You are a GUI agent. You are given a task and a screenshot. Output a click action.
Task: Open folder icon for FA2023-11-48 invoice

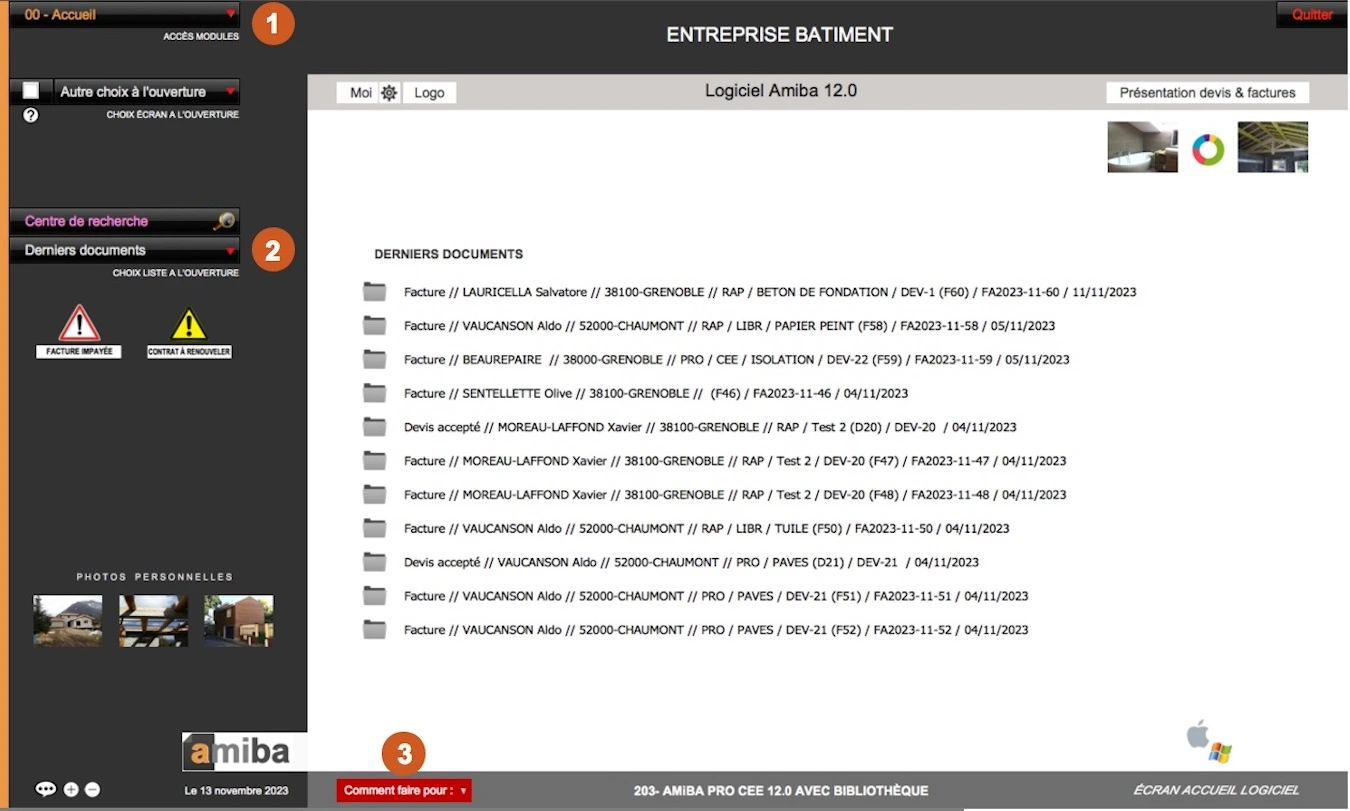coord(375,494)
